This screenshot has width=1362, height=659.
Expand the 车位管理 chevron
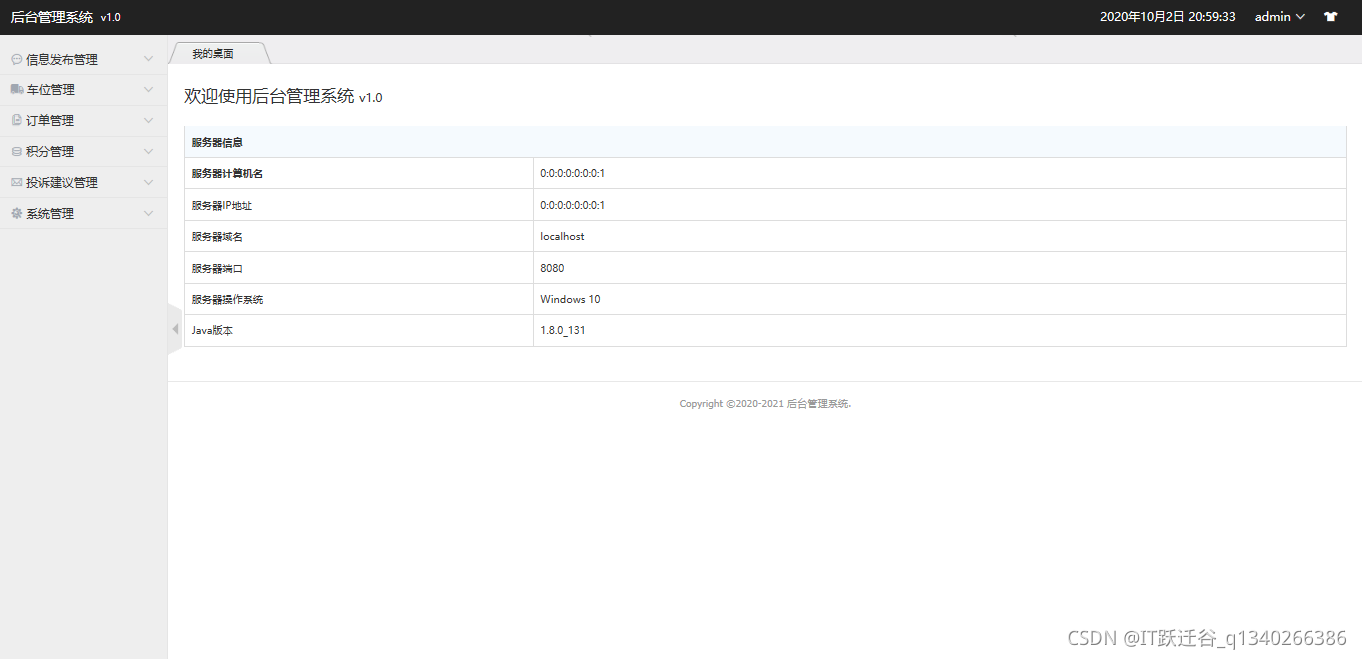click(x=148, y=90)
